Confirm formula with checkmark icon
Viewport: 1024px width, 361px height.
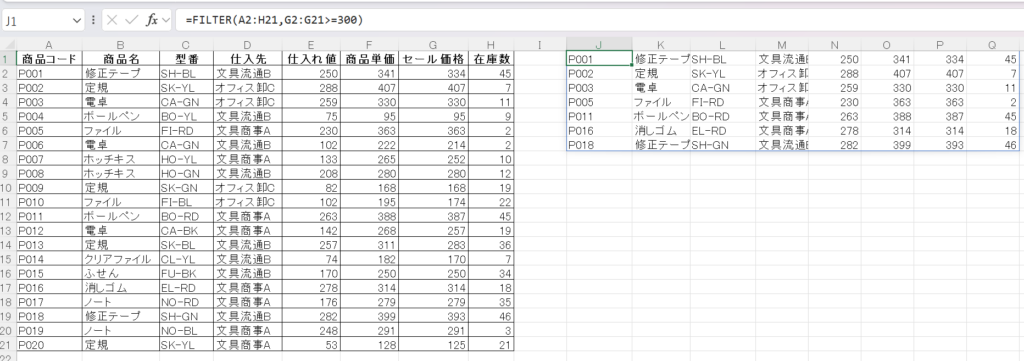click(x=132, y=20)
